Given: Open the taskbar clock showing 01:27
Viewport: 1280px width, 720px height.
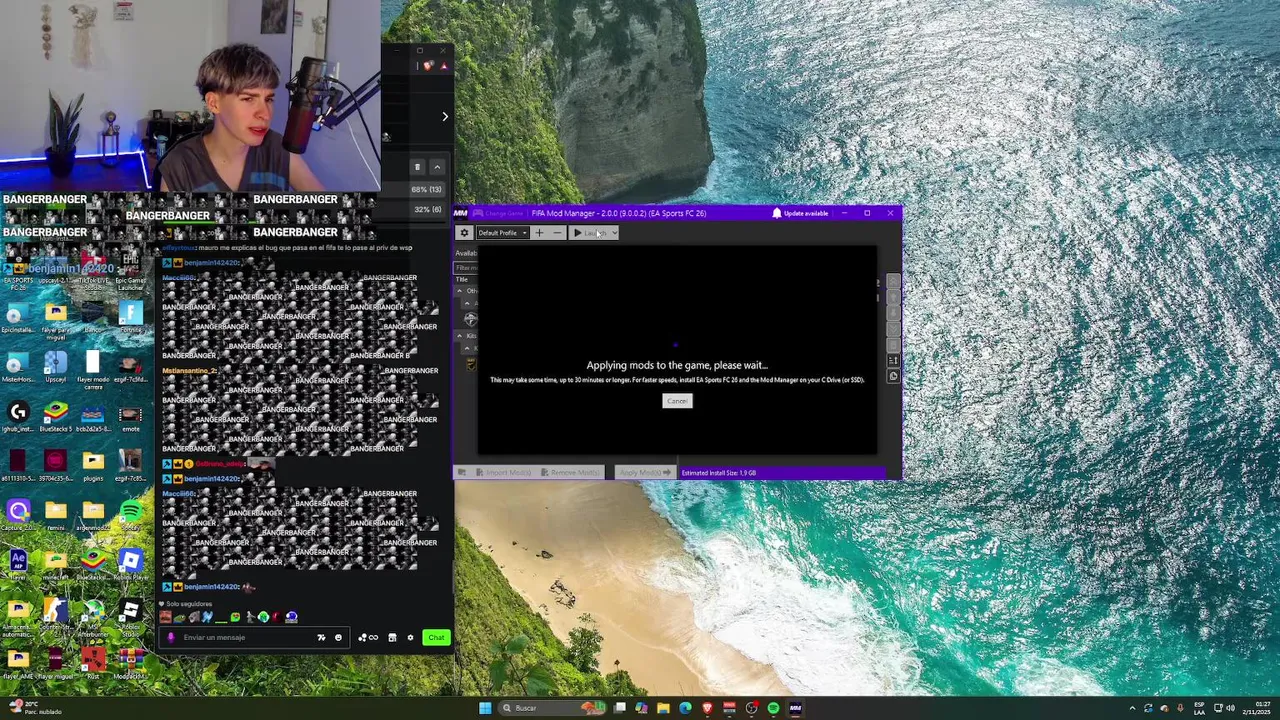Looking at the screenshot, I should click(x=1256, y=708).
